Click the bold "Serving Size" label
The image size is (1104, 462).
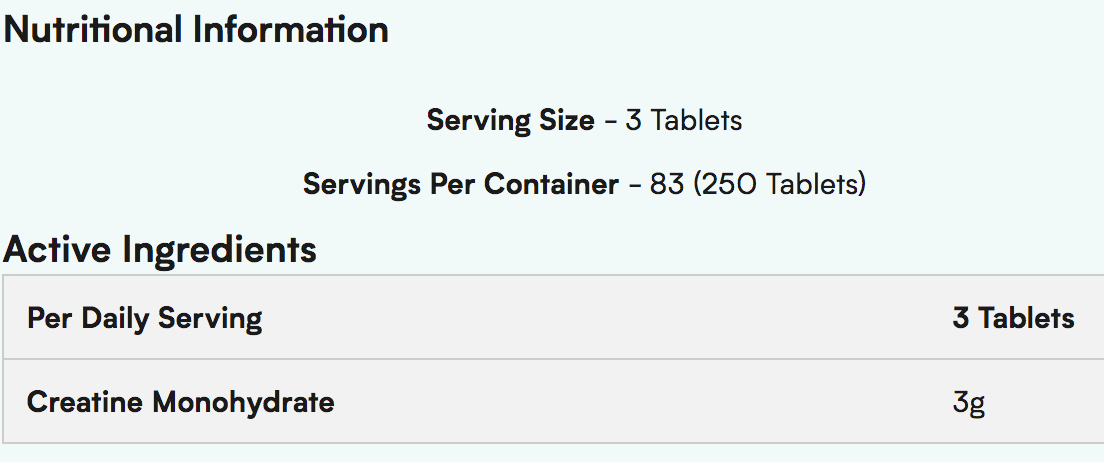[510, 121]
